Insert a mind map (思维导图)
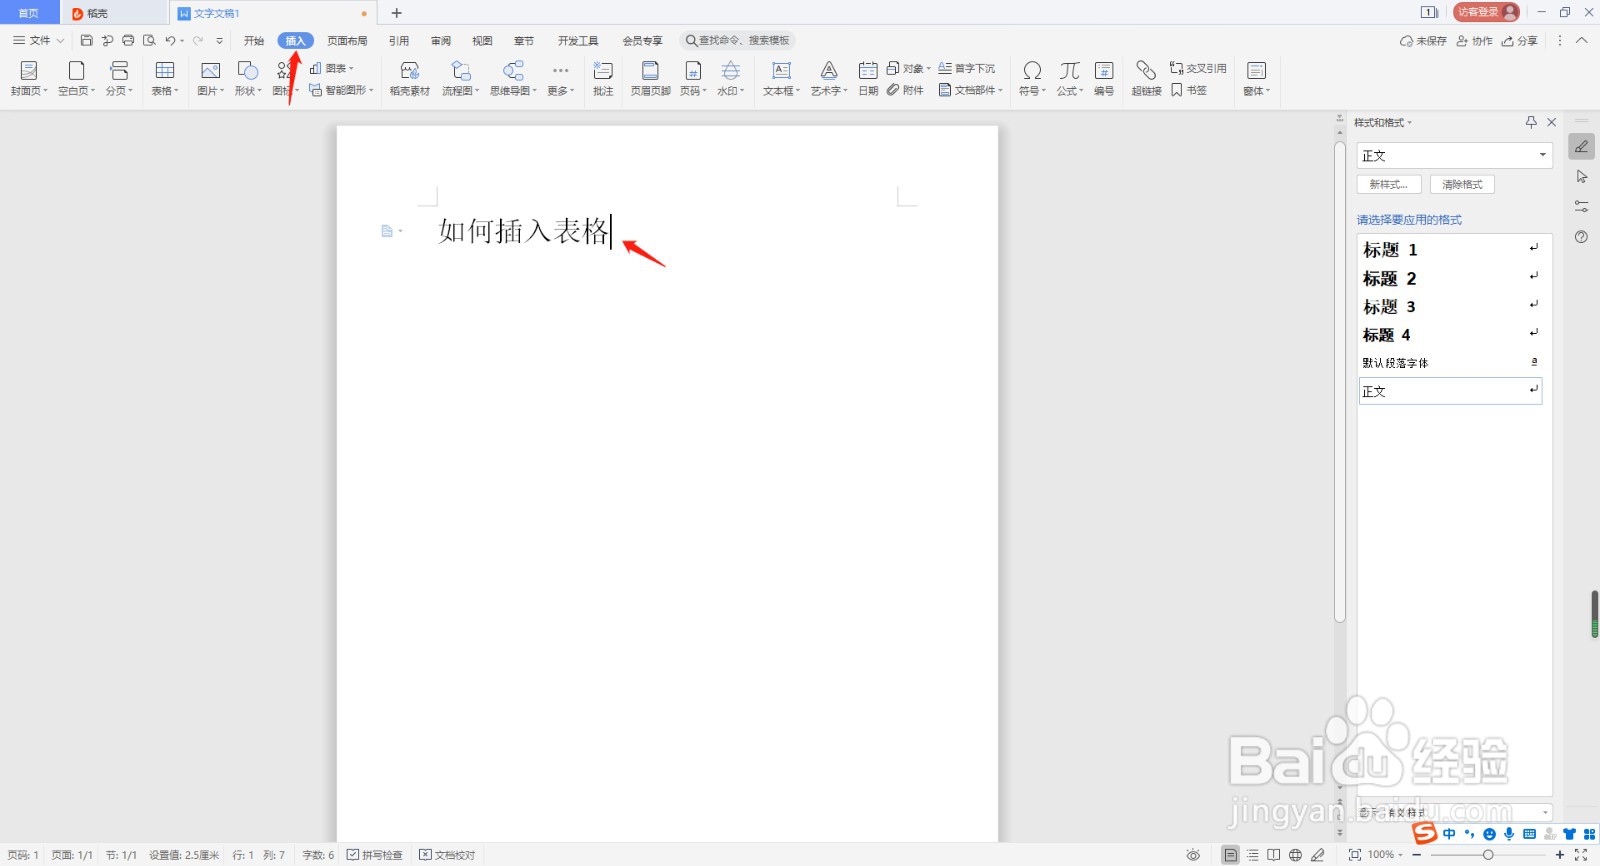The image size is (1600, 866). (513, 78)
